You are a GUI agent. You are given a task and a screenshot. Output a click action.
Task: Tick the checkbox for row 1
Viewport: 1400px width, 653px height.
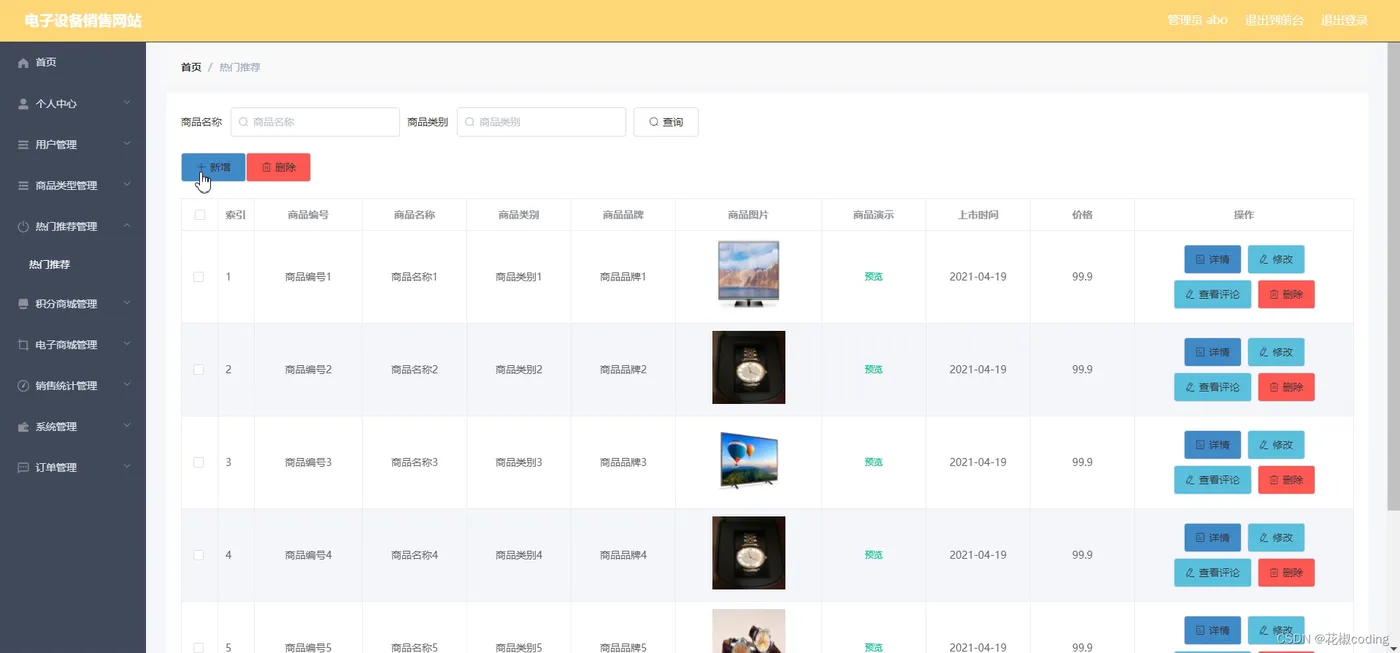(x=199, y=277)
